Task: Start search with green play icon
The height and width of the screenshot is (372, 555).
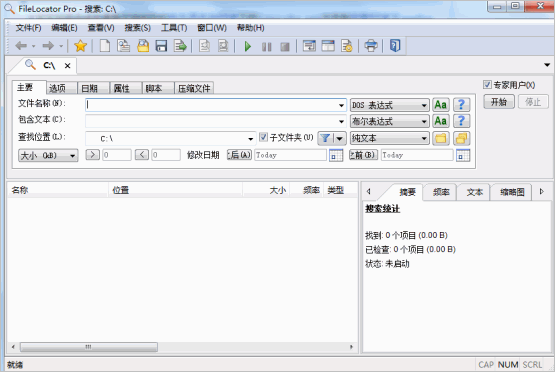Action: (248, 46)
